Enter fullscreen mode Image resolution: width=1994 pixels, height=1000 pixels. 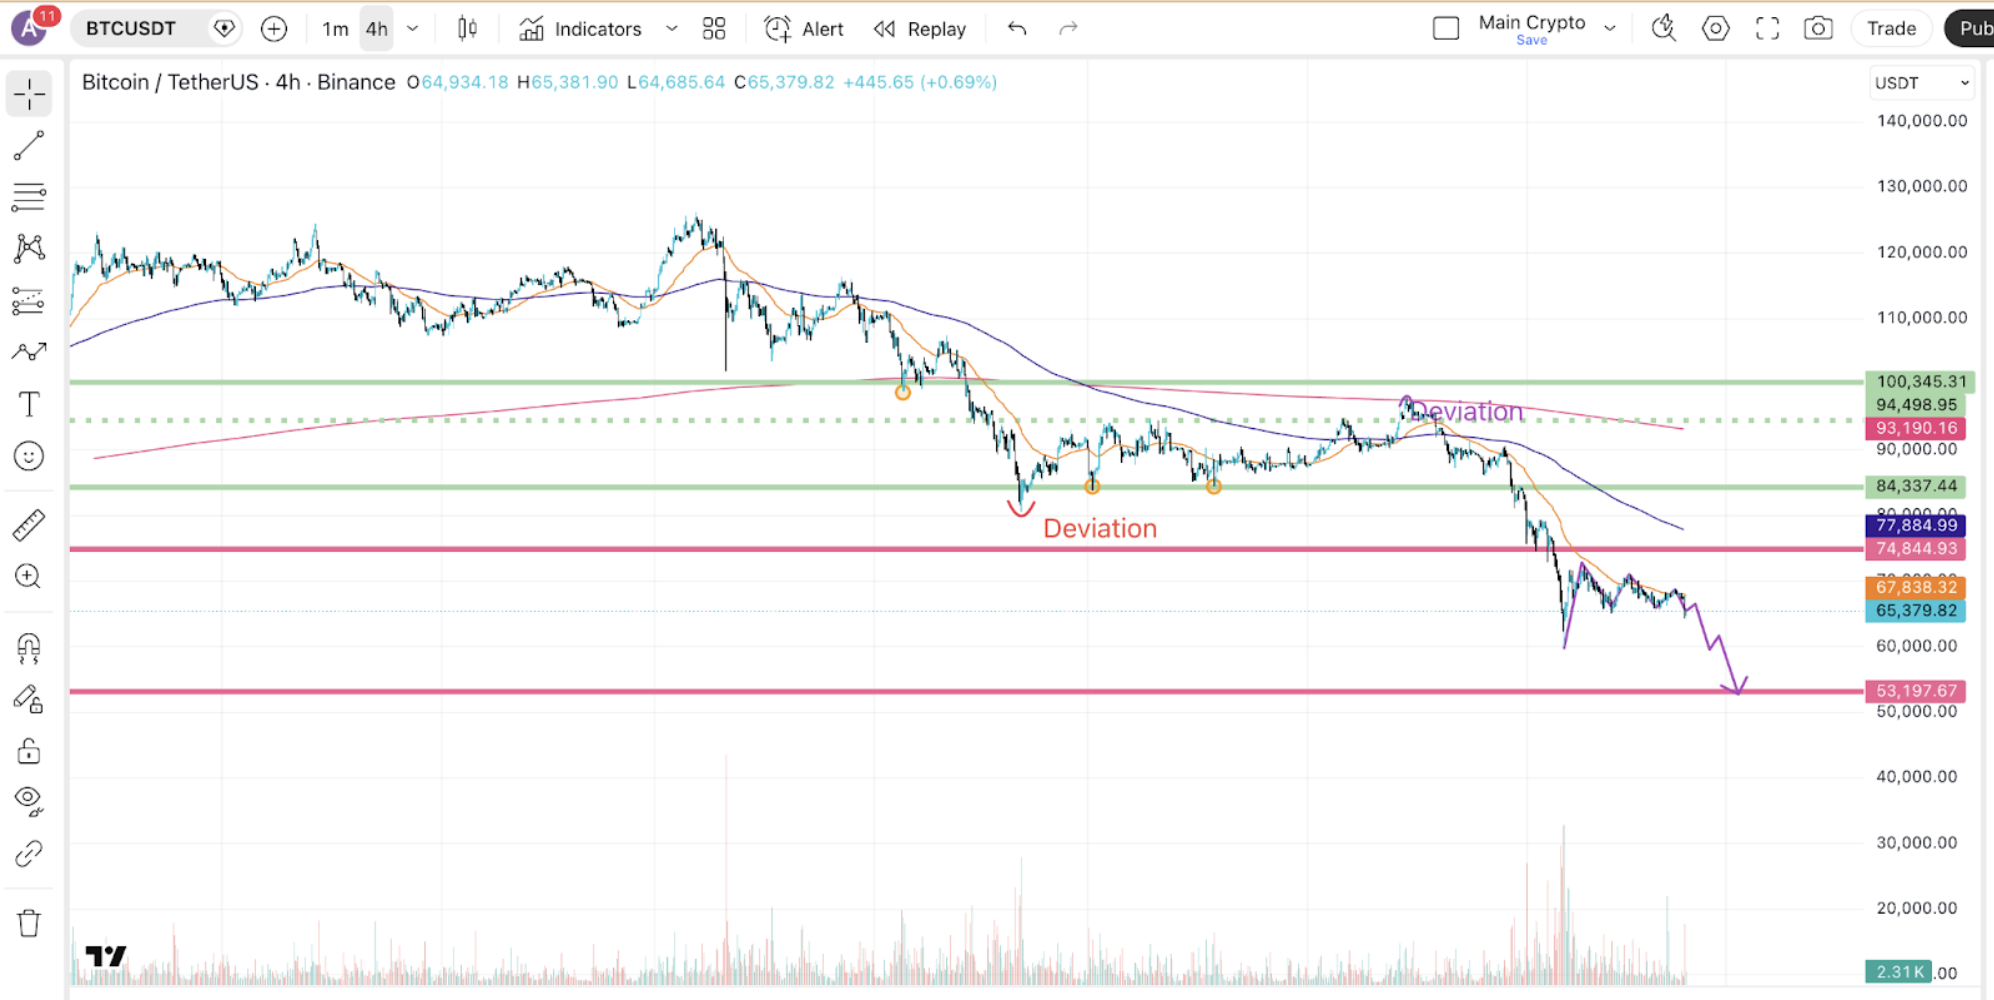point(1767,29)
